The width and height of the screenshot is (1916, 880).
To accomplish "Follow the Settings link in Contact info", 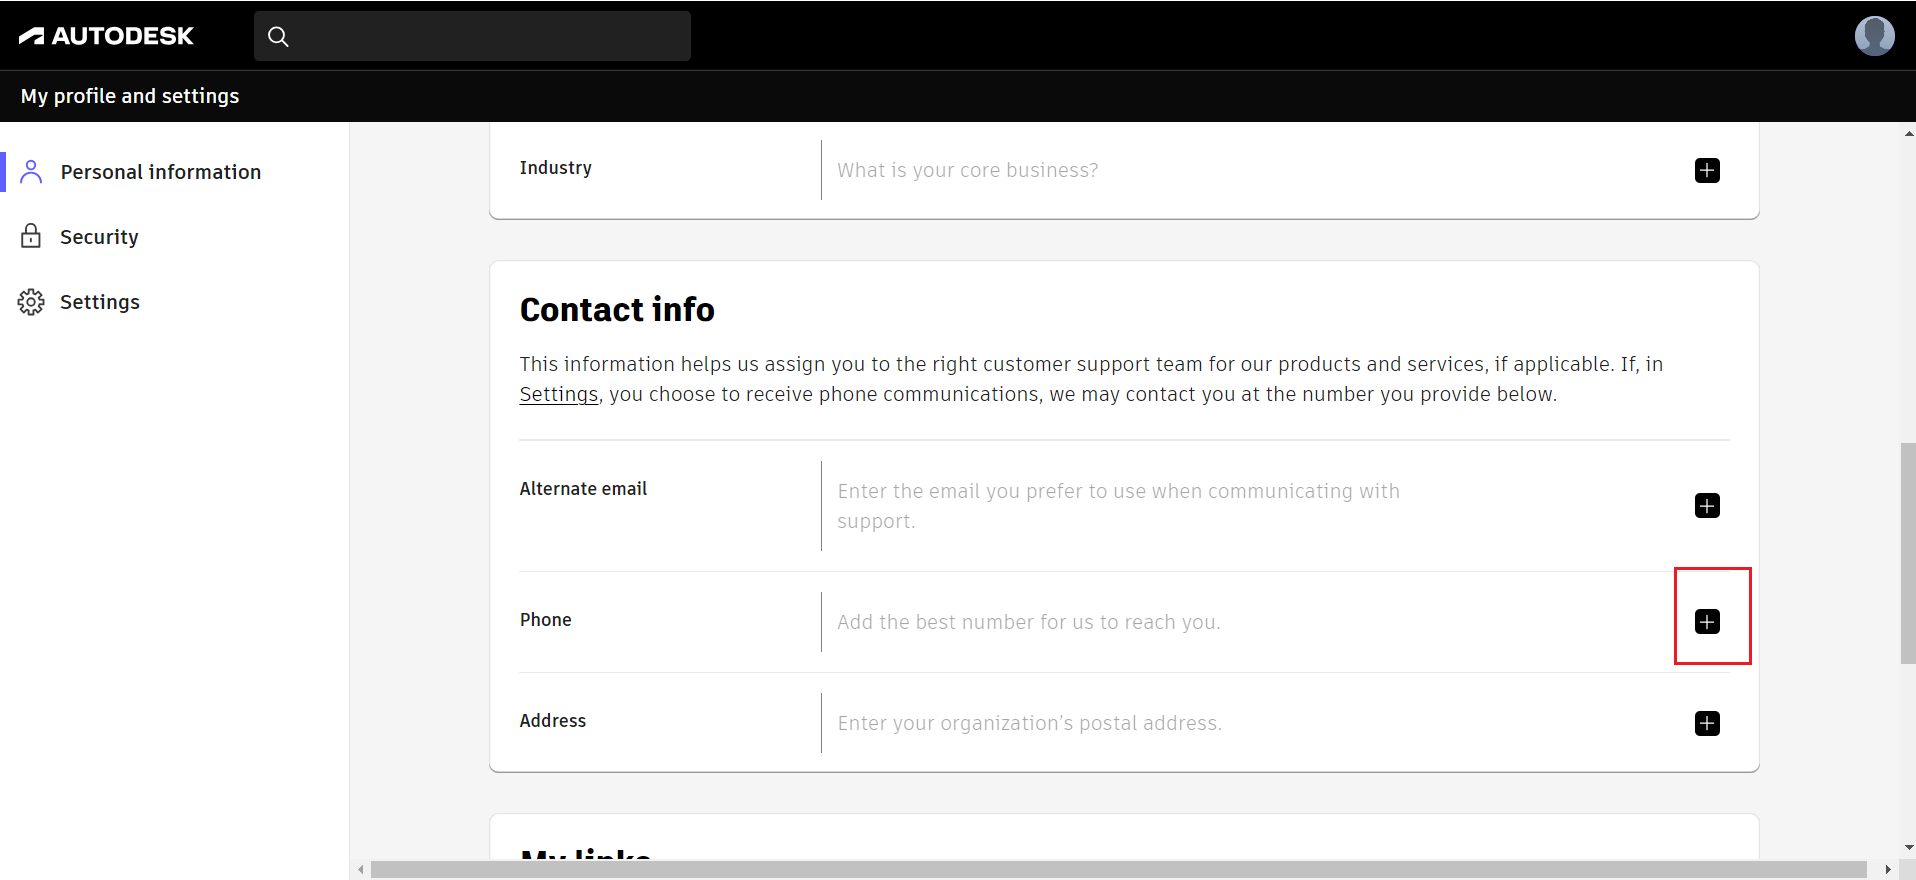I will pos(558,395).
